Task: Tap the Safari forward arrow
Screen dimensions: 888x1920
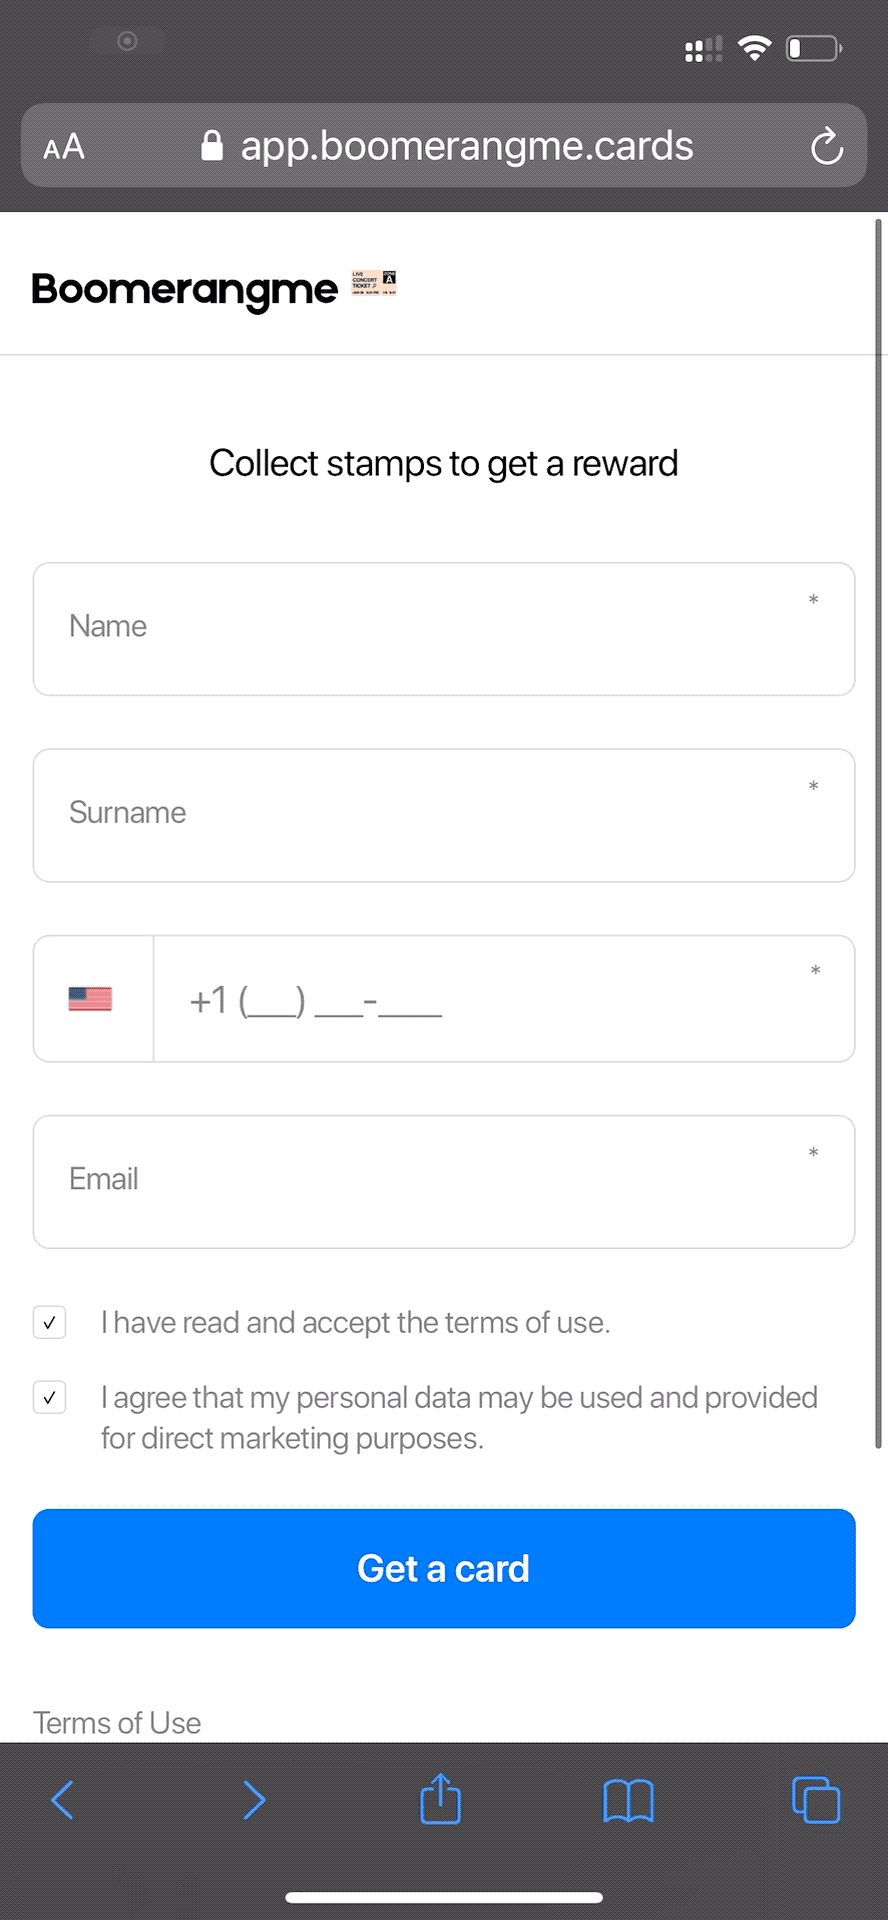Action: 254,1800
